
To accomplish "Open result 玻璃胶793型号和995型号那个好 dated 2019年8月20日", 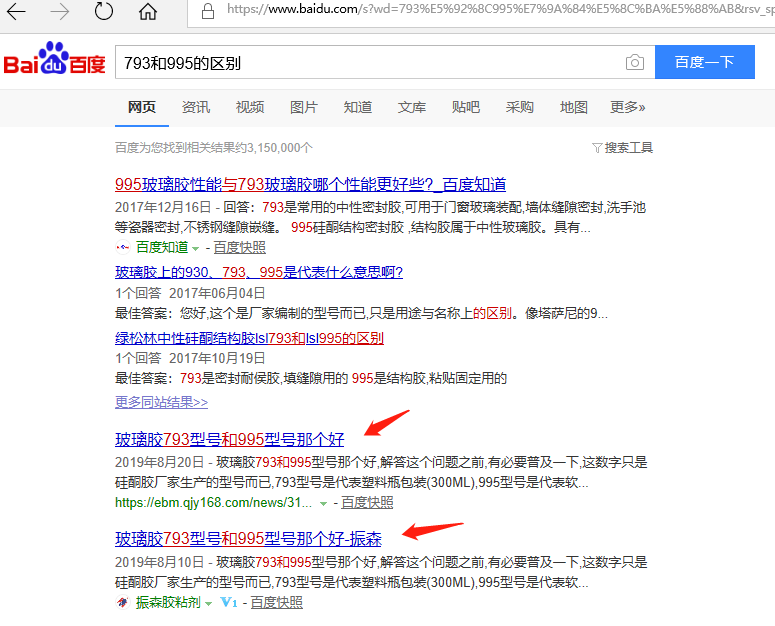I will coord(230,439).
